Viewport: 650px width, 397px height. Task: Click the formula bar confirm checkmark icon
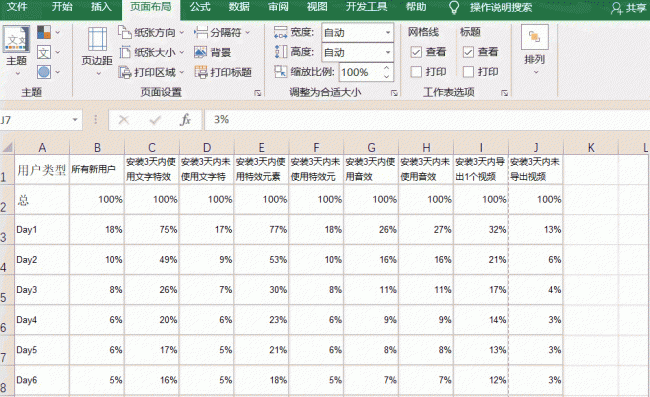pyautogui.click(x=155, y=120)
